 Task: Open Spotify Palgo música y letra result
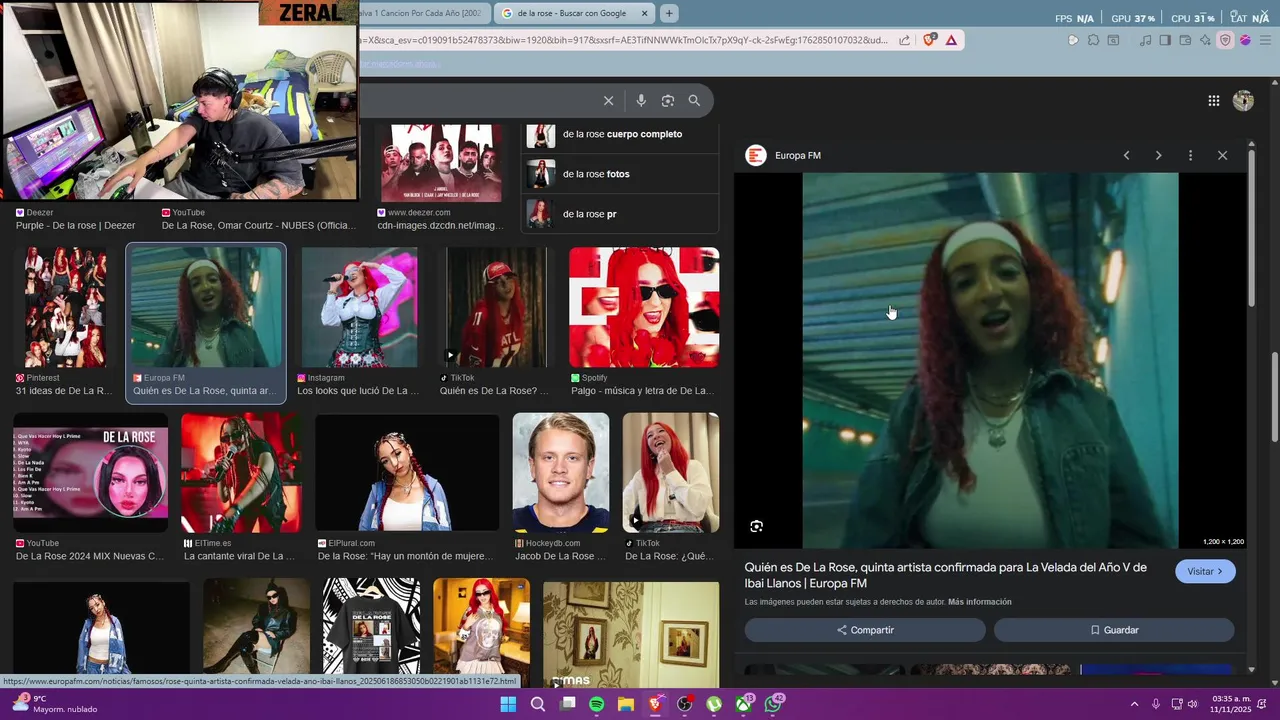[x=644, y=322]
